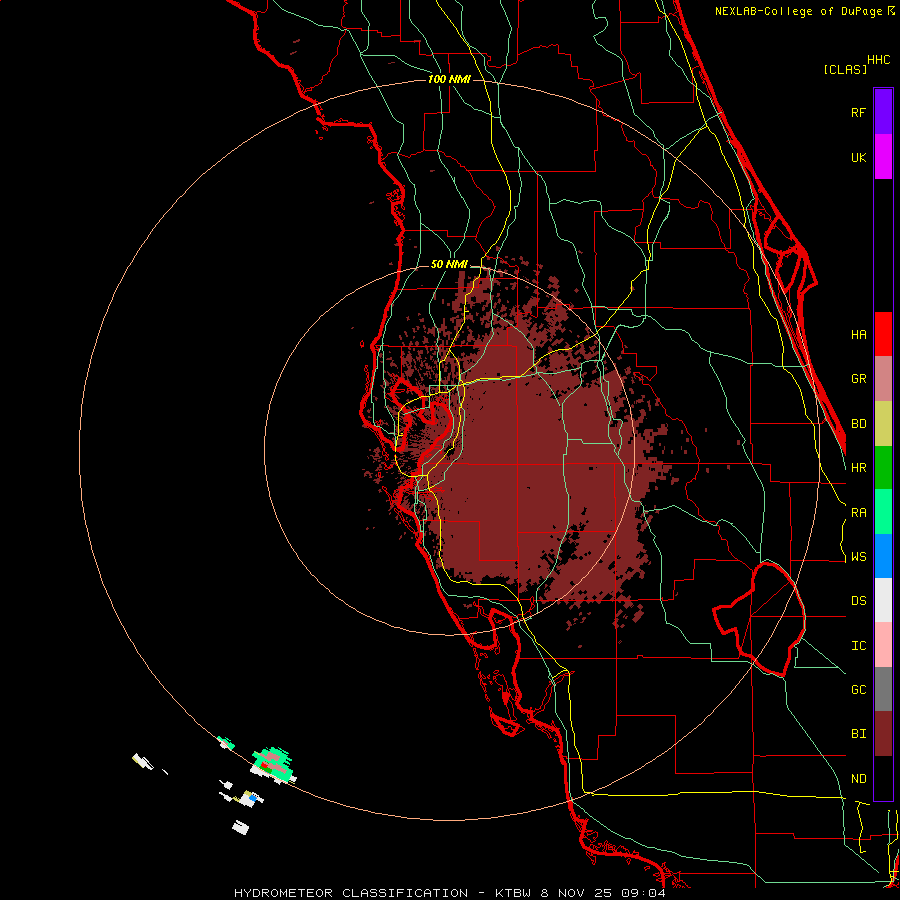Click the white DS legend color swatch
Image resolution: width=900 pixels, height=900 pixels.
tap(883, 600)
